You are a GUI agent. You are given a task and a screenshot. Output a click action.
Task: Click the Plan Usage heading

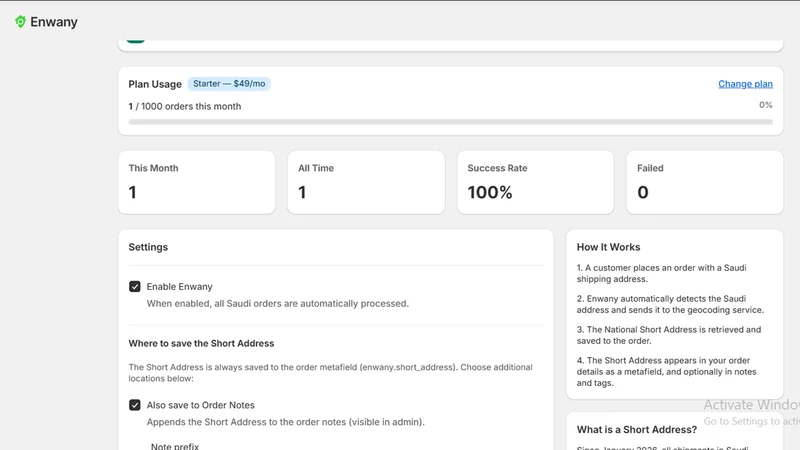pyautogui.click(x=155, y=84)
